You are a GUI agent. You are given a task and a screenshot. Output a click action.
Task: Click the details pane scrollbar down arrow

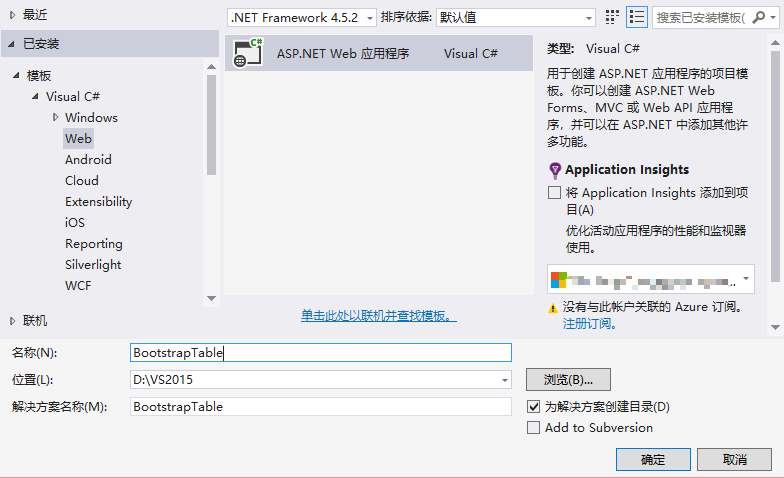[776, 328]
